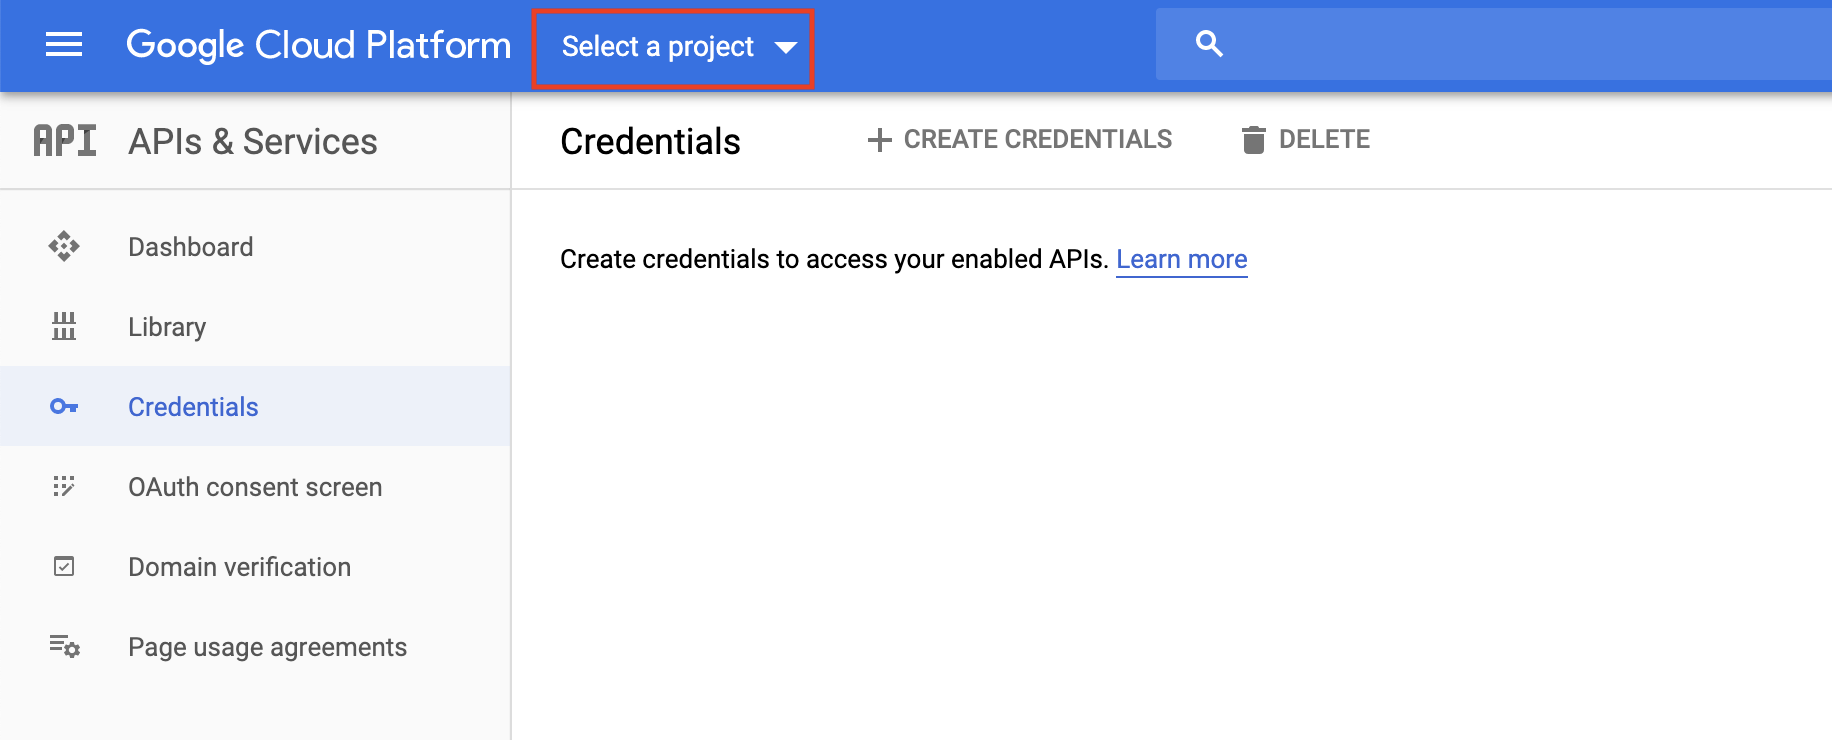This screenshot has height=740, width=1832.
Task: Open the Dashboard menu item
Action: [x=191, y=247]
